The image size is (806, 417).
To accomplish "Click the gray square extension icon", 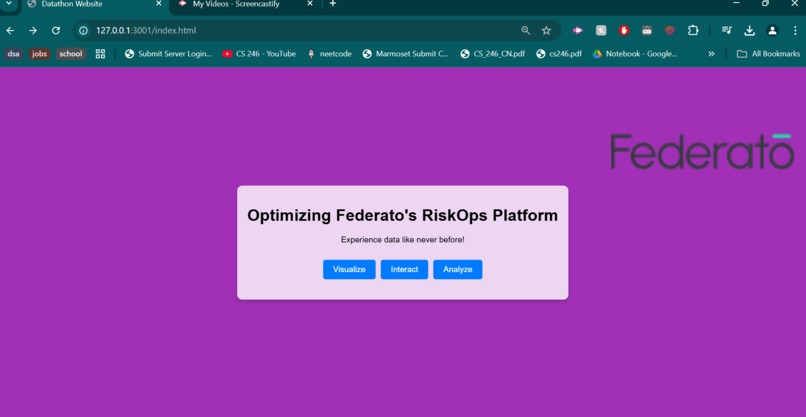I will (x=601, y=30).
